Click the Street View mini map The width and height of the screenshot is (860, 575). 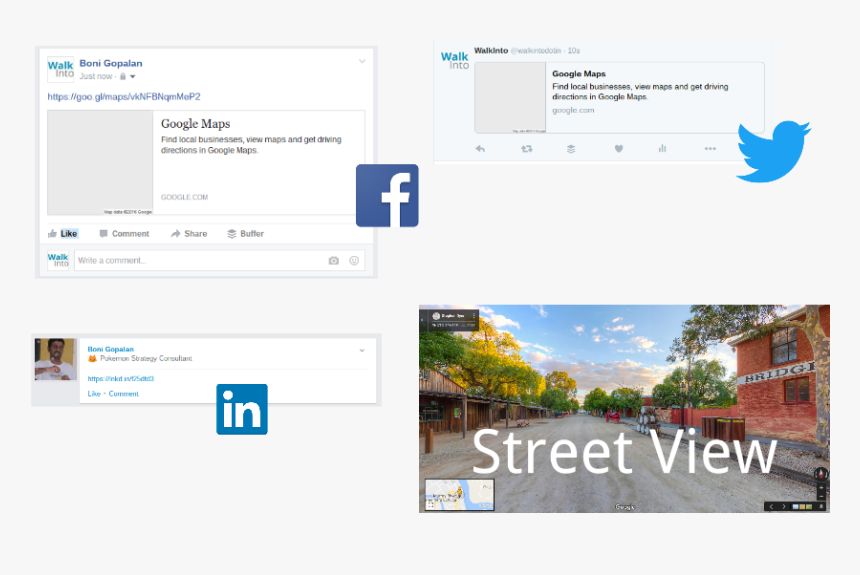[x=460, y=494]
